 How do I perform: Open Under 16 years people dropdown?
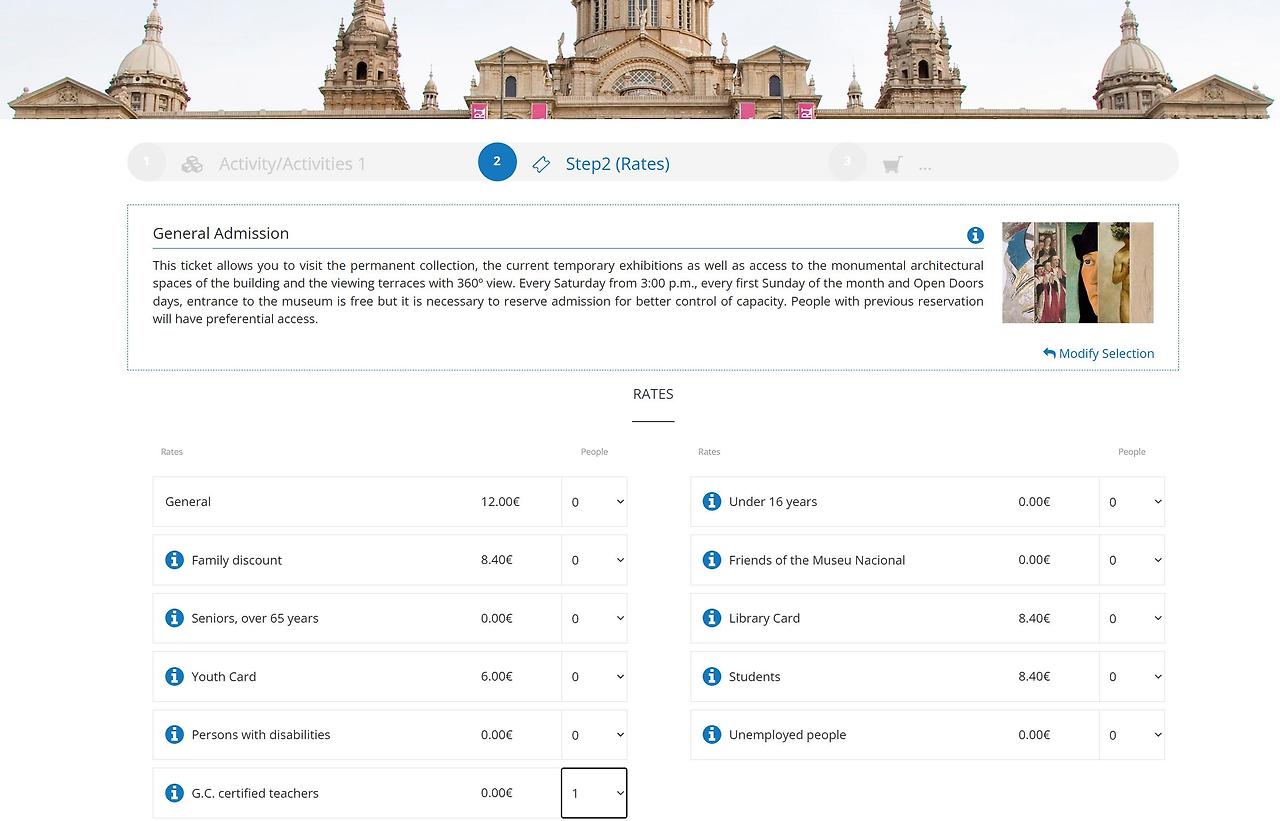[x=1132, y=502]
